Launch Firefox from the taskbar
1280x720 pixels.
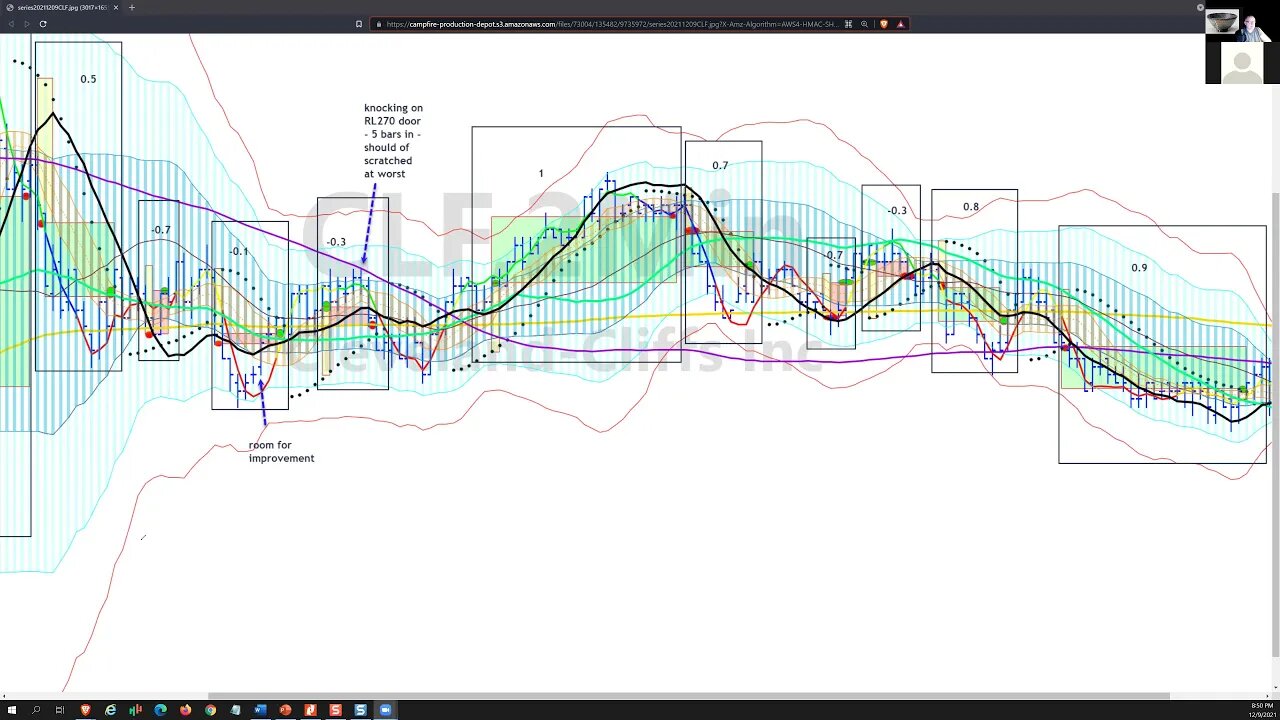[185, 710]
